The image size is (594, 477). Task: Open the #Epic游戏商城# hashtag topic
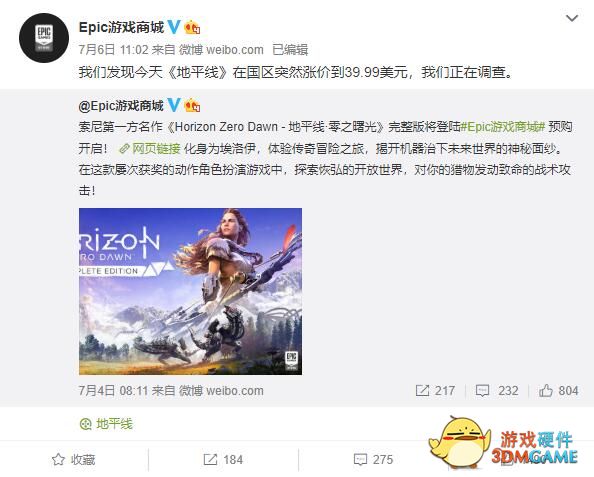click(x=502, y=127)
